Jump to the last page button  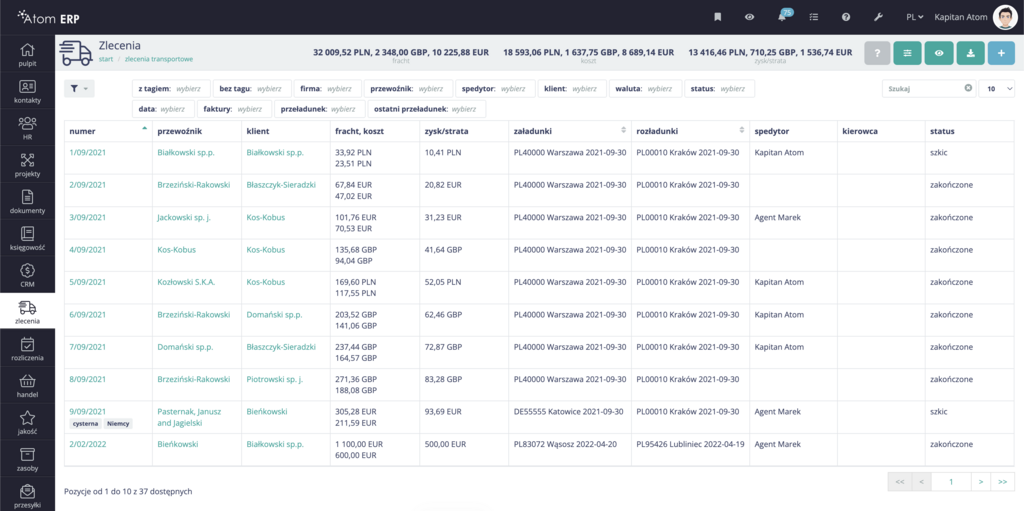[x=1002, y=482]
